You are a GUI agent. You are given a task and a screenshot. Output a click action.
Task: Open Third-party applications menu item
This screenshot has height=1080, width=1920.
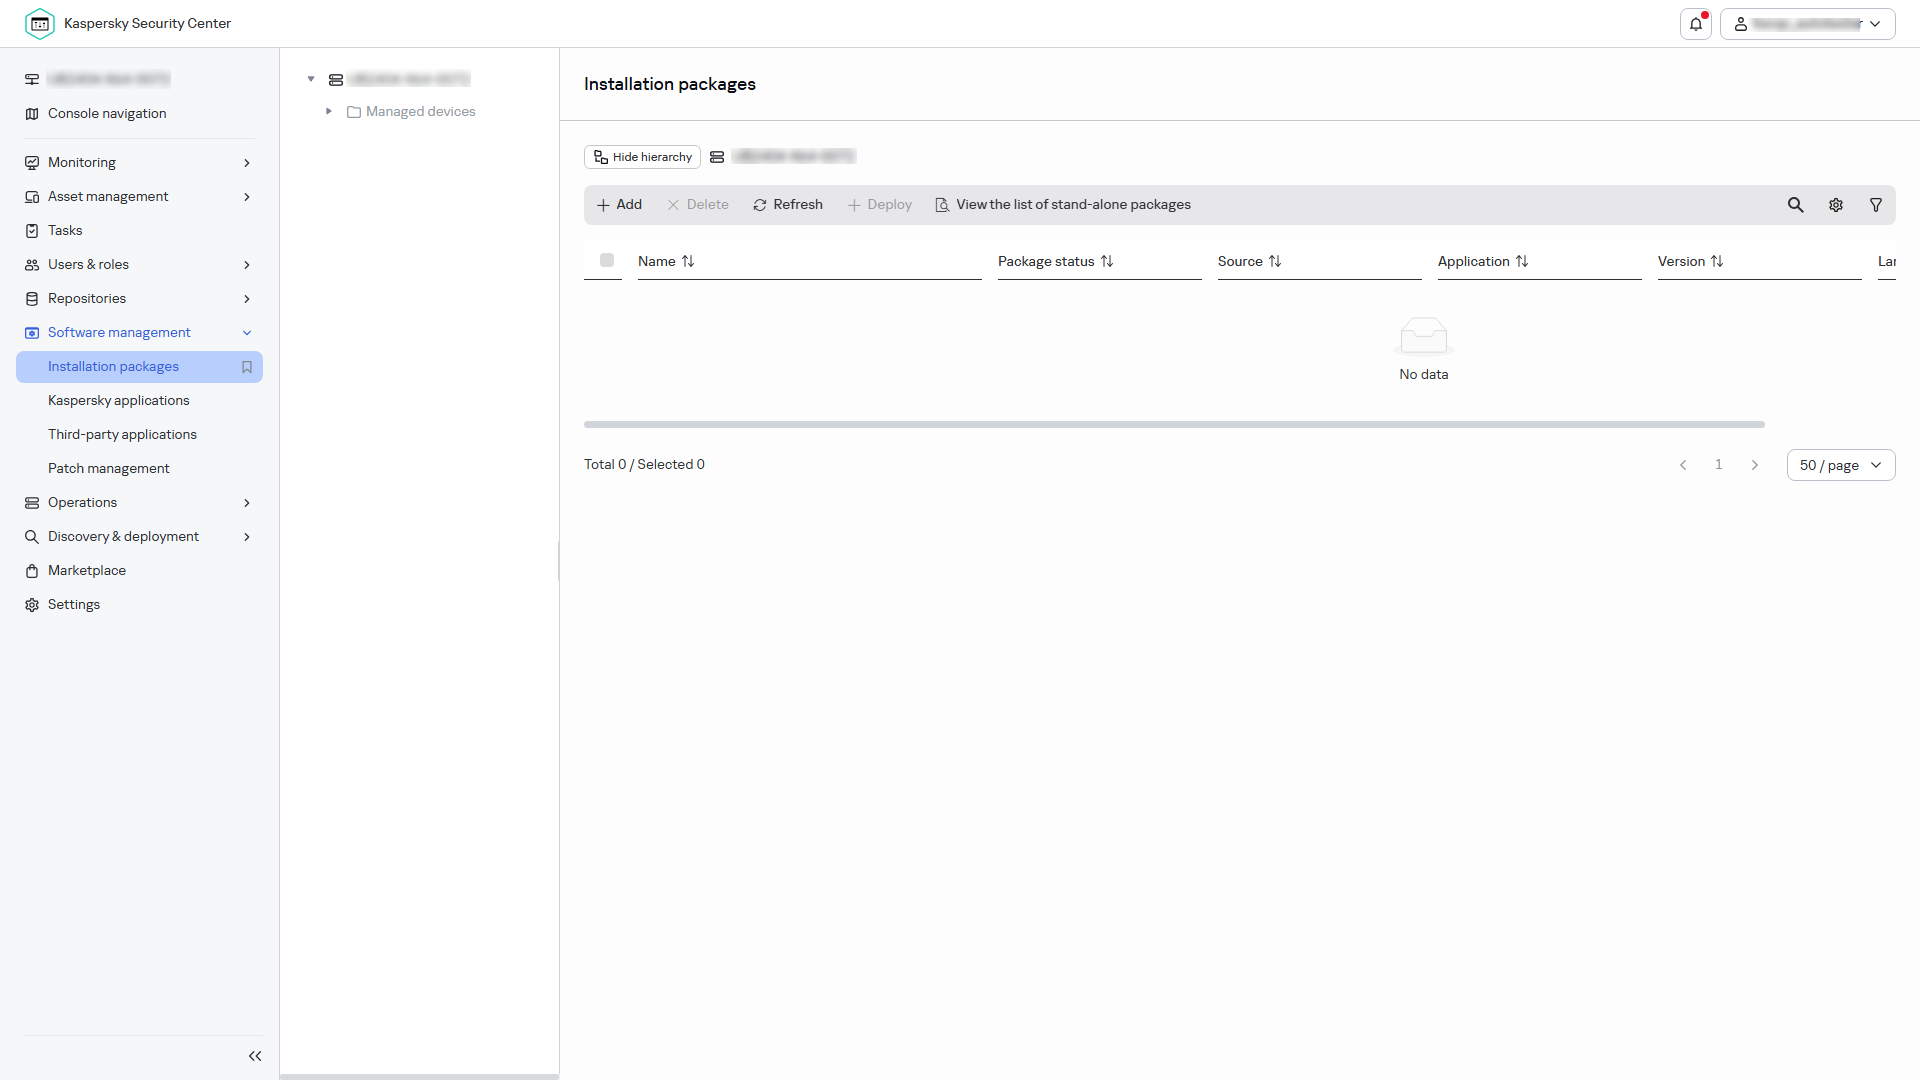(122, 435)
